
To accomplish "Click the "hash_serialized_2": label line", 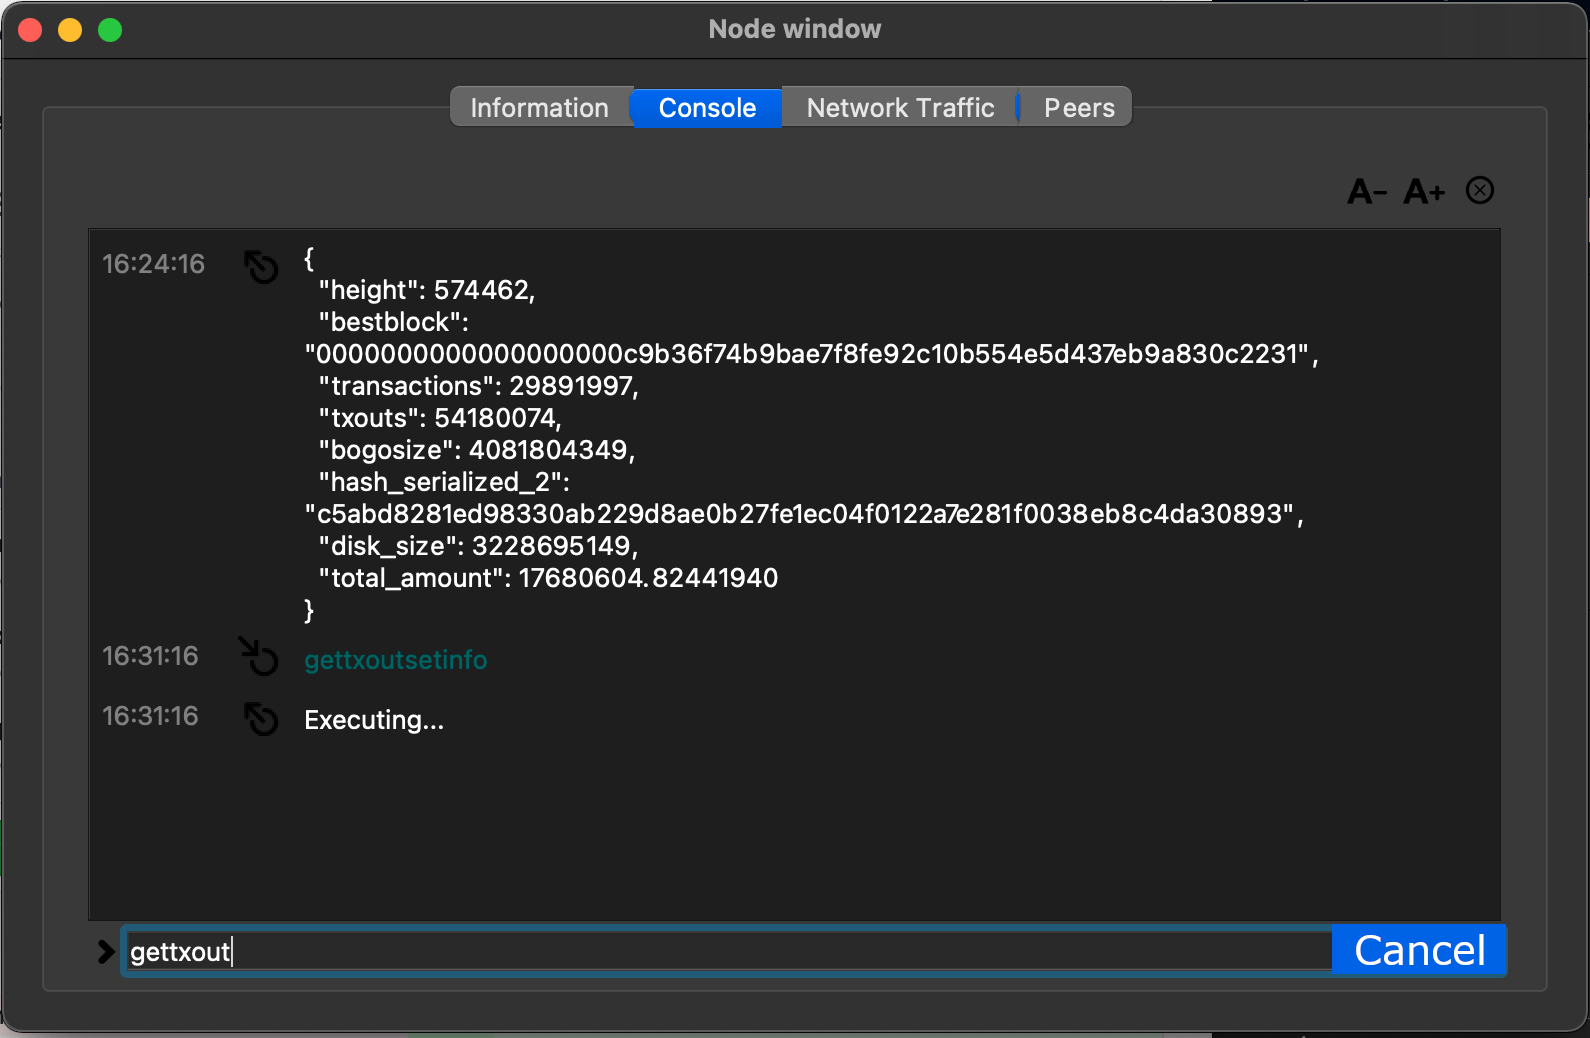I will [444, 482].
